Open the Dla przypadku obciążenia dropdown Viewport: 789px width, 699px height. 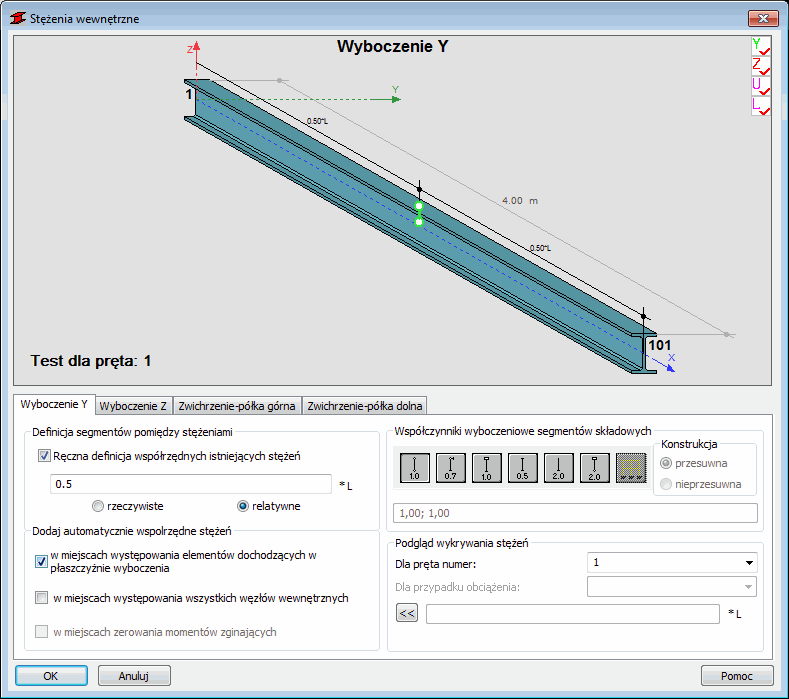(x=672, y=587)
